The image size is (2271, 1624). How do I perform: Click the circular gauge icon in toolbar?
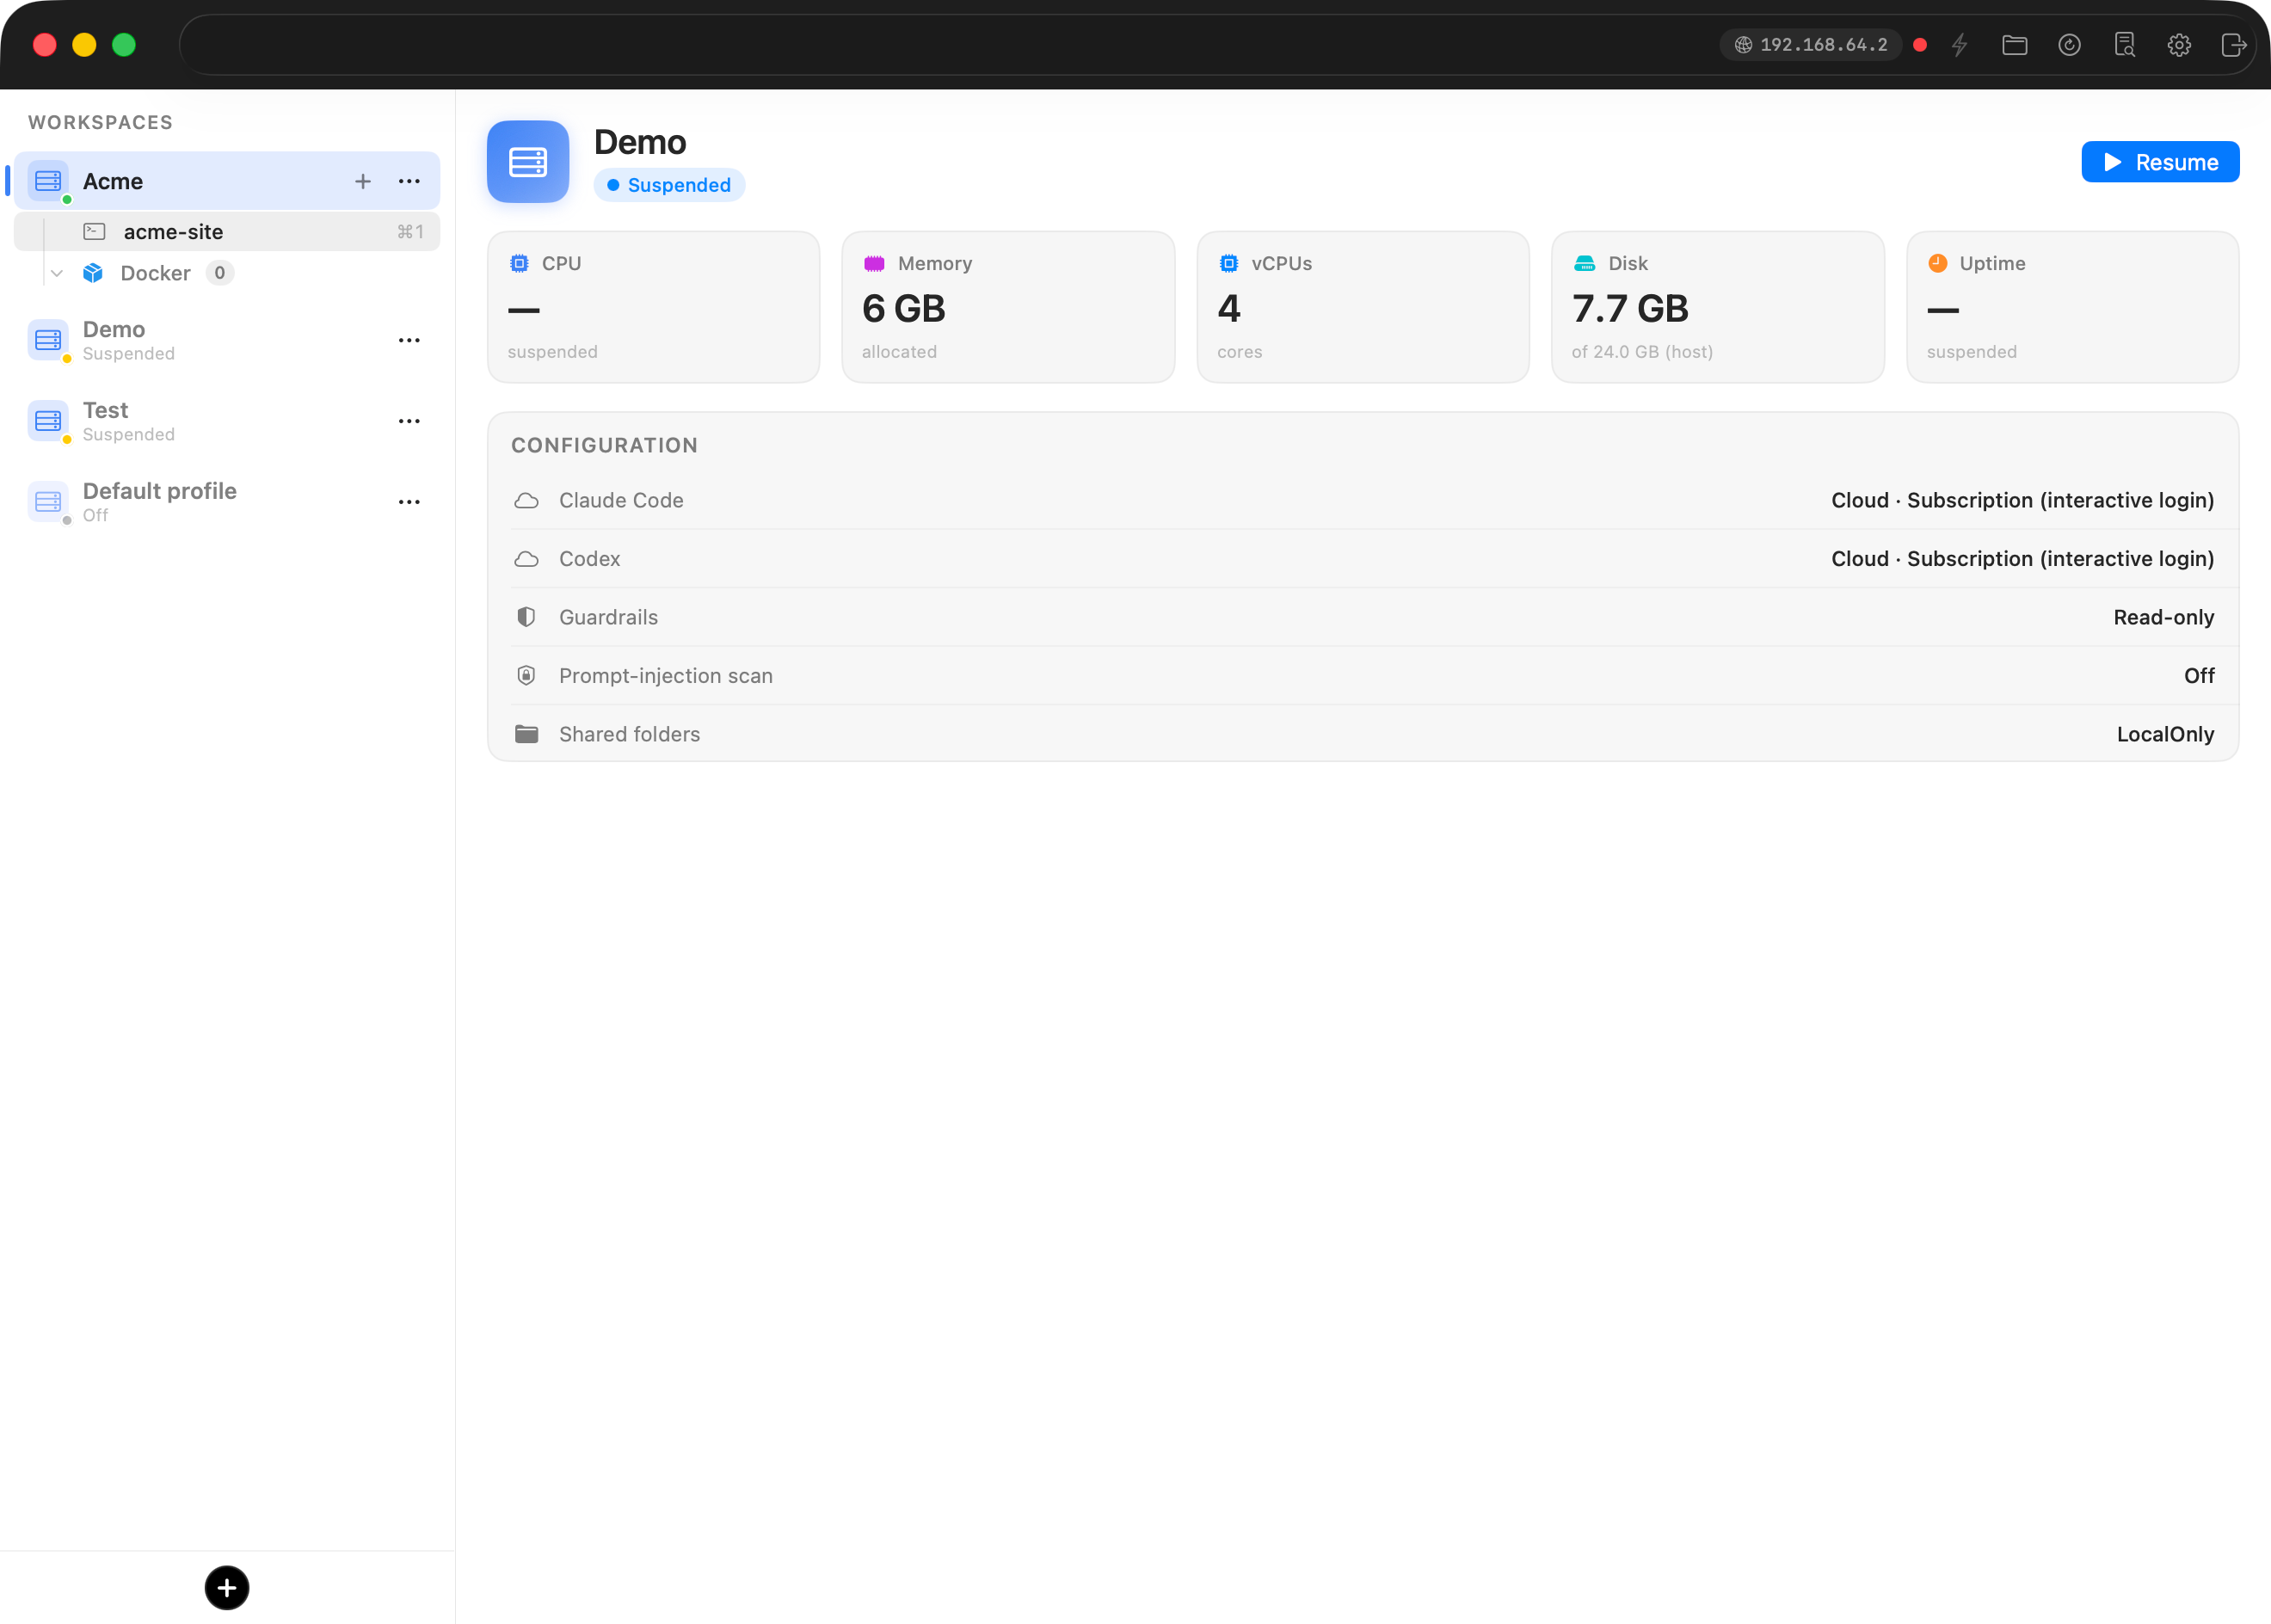pos(2070,45)
